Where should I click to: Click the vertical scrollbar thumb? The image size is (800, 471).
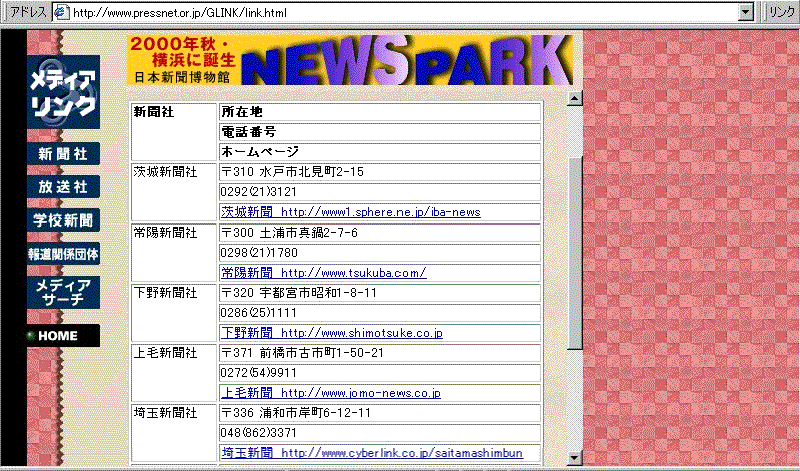click(x=574, y=253)
